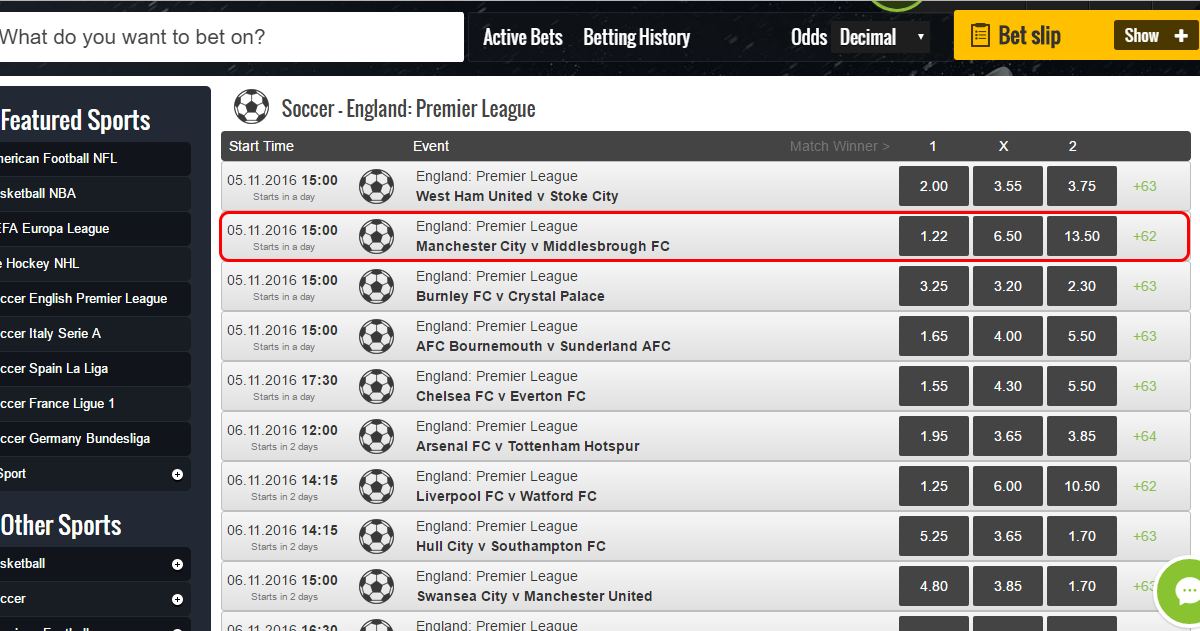Open Betting History
The image size is (1200, 631).
pyautogui.click(x=637, y=38)
